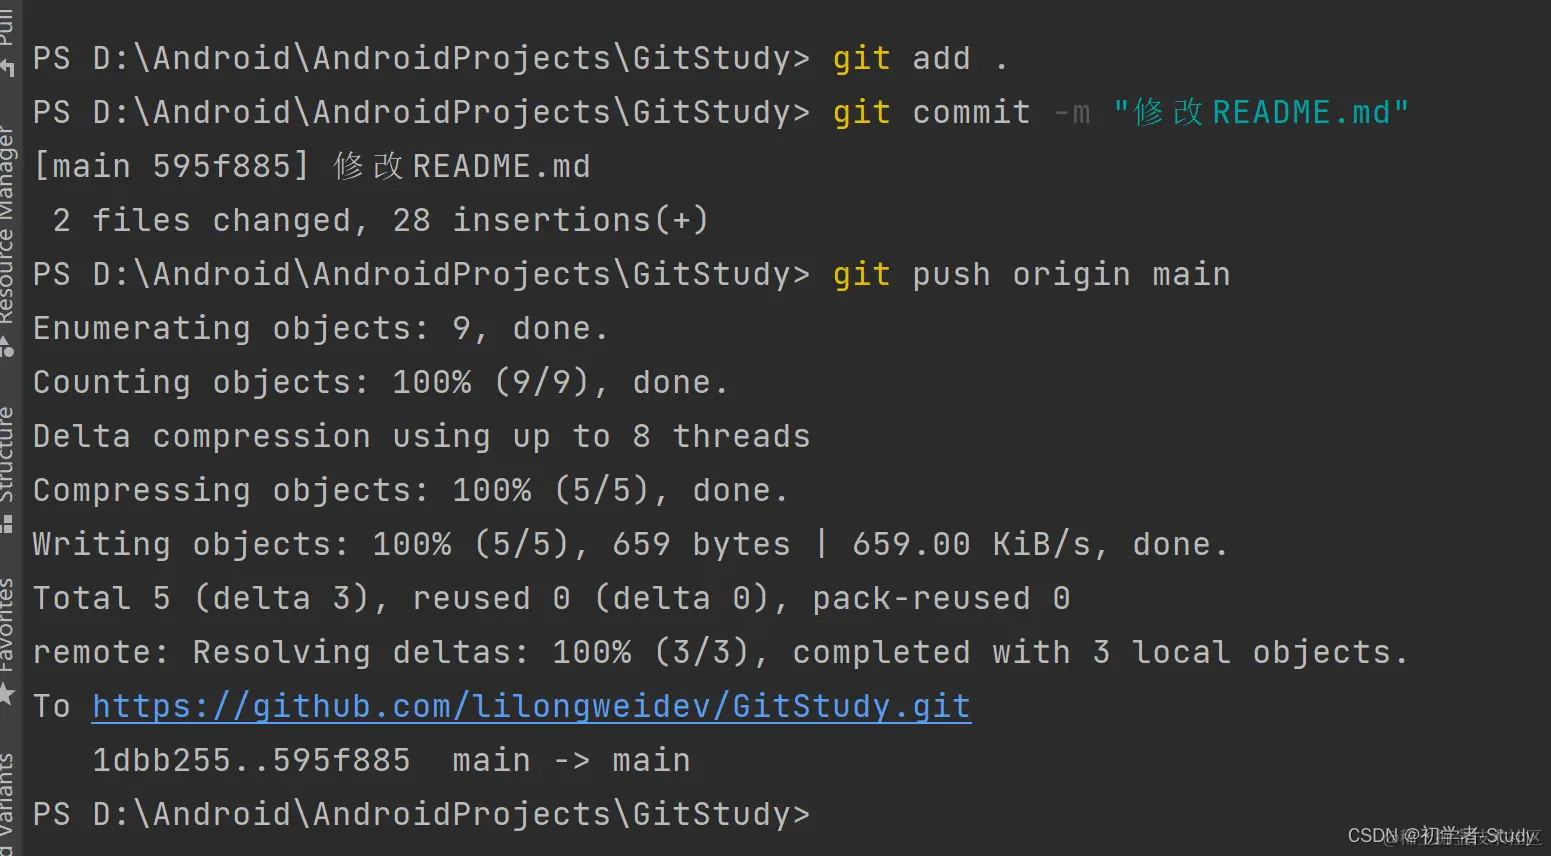Click the last empty PS prompt line

(421, 814)
